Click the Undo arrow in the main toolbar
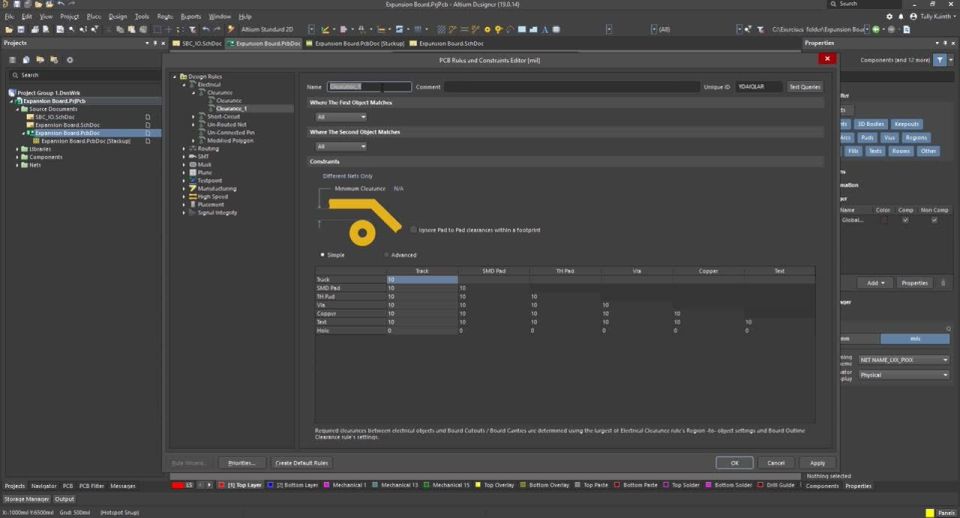The width and height of the screenshot is (960, 518). (x=206, y=29)
